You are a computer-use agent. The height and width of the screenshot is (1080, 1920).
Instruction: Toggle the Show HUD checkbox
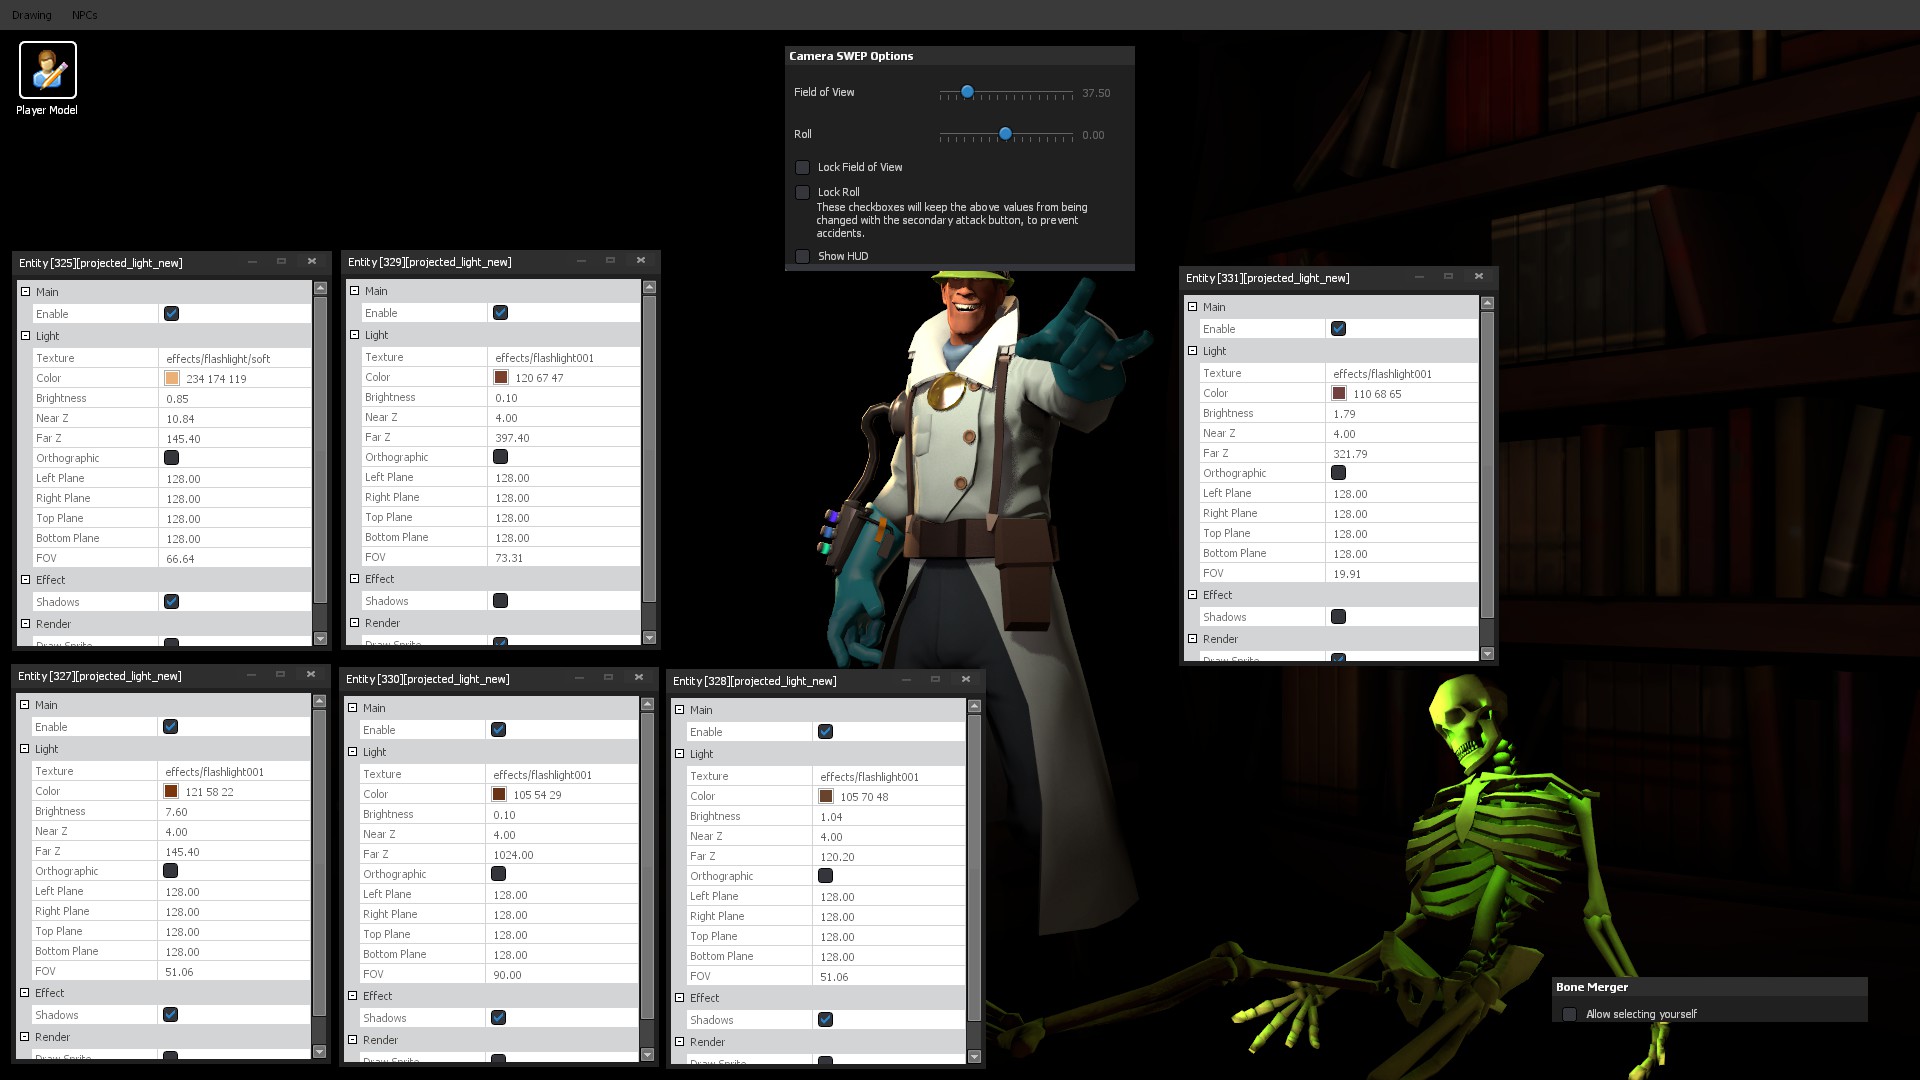pyautogui.click(x=802, y=256)
